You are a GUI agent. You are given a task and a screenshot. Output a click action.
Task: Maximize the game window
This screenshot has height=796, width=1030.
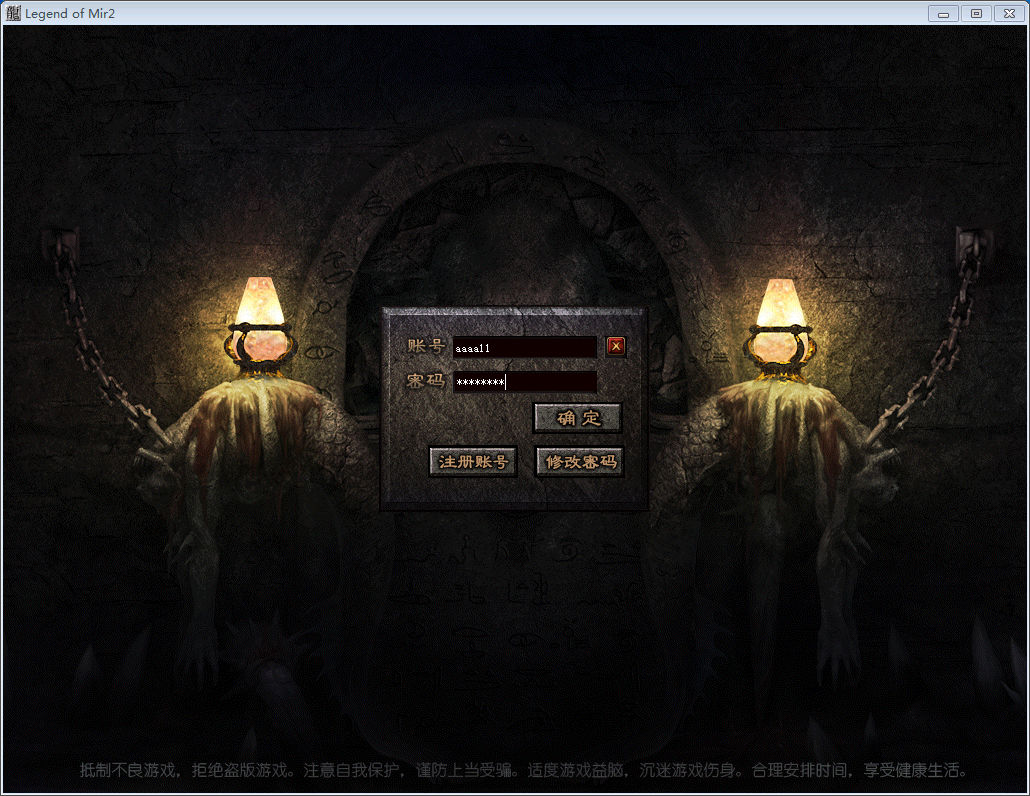tap(975, 13)
